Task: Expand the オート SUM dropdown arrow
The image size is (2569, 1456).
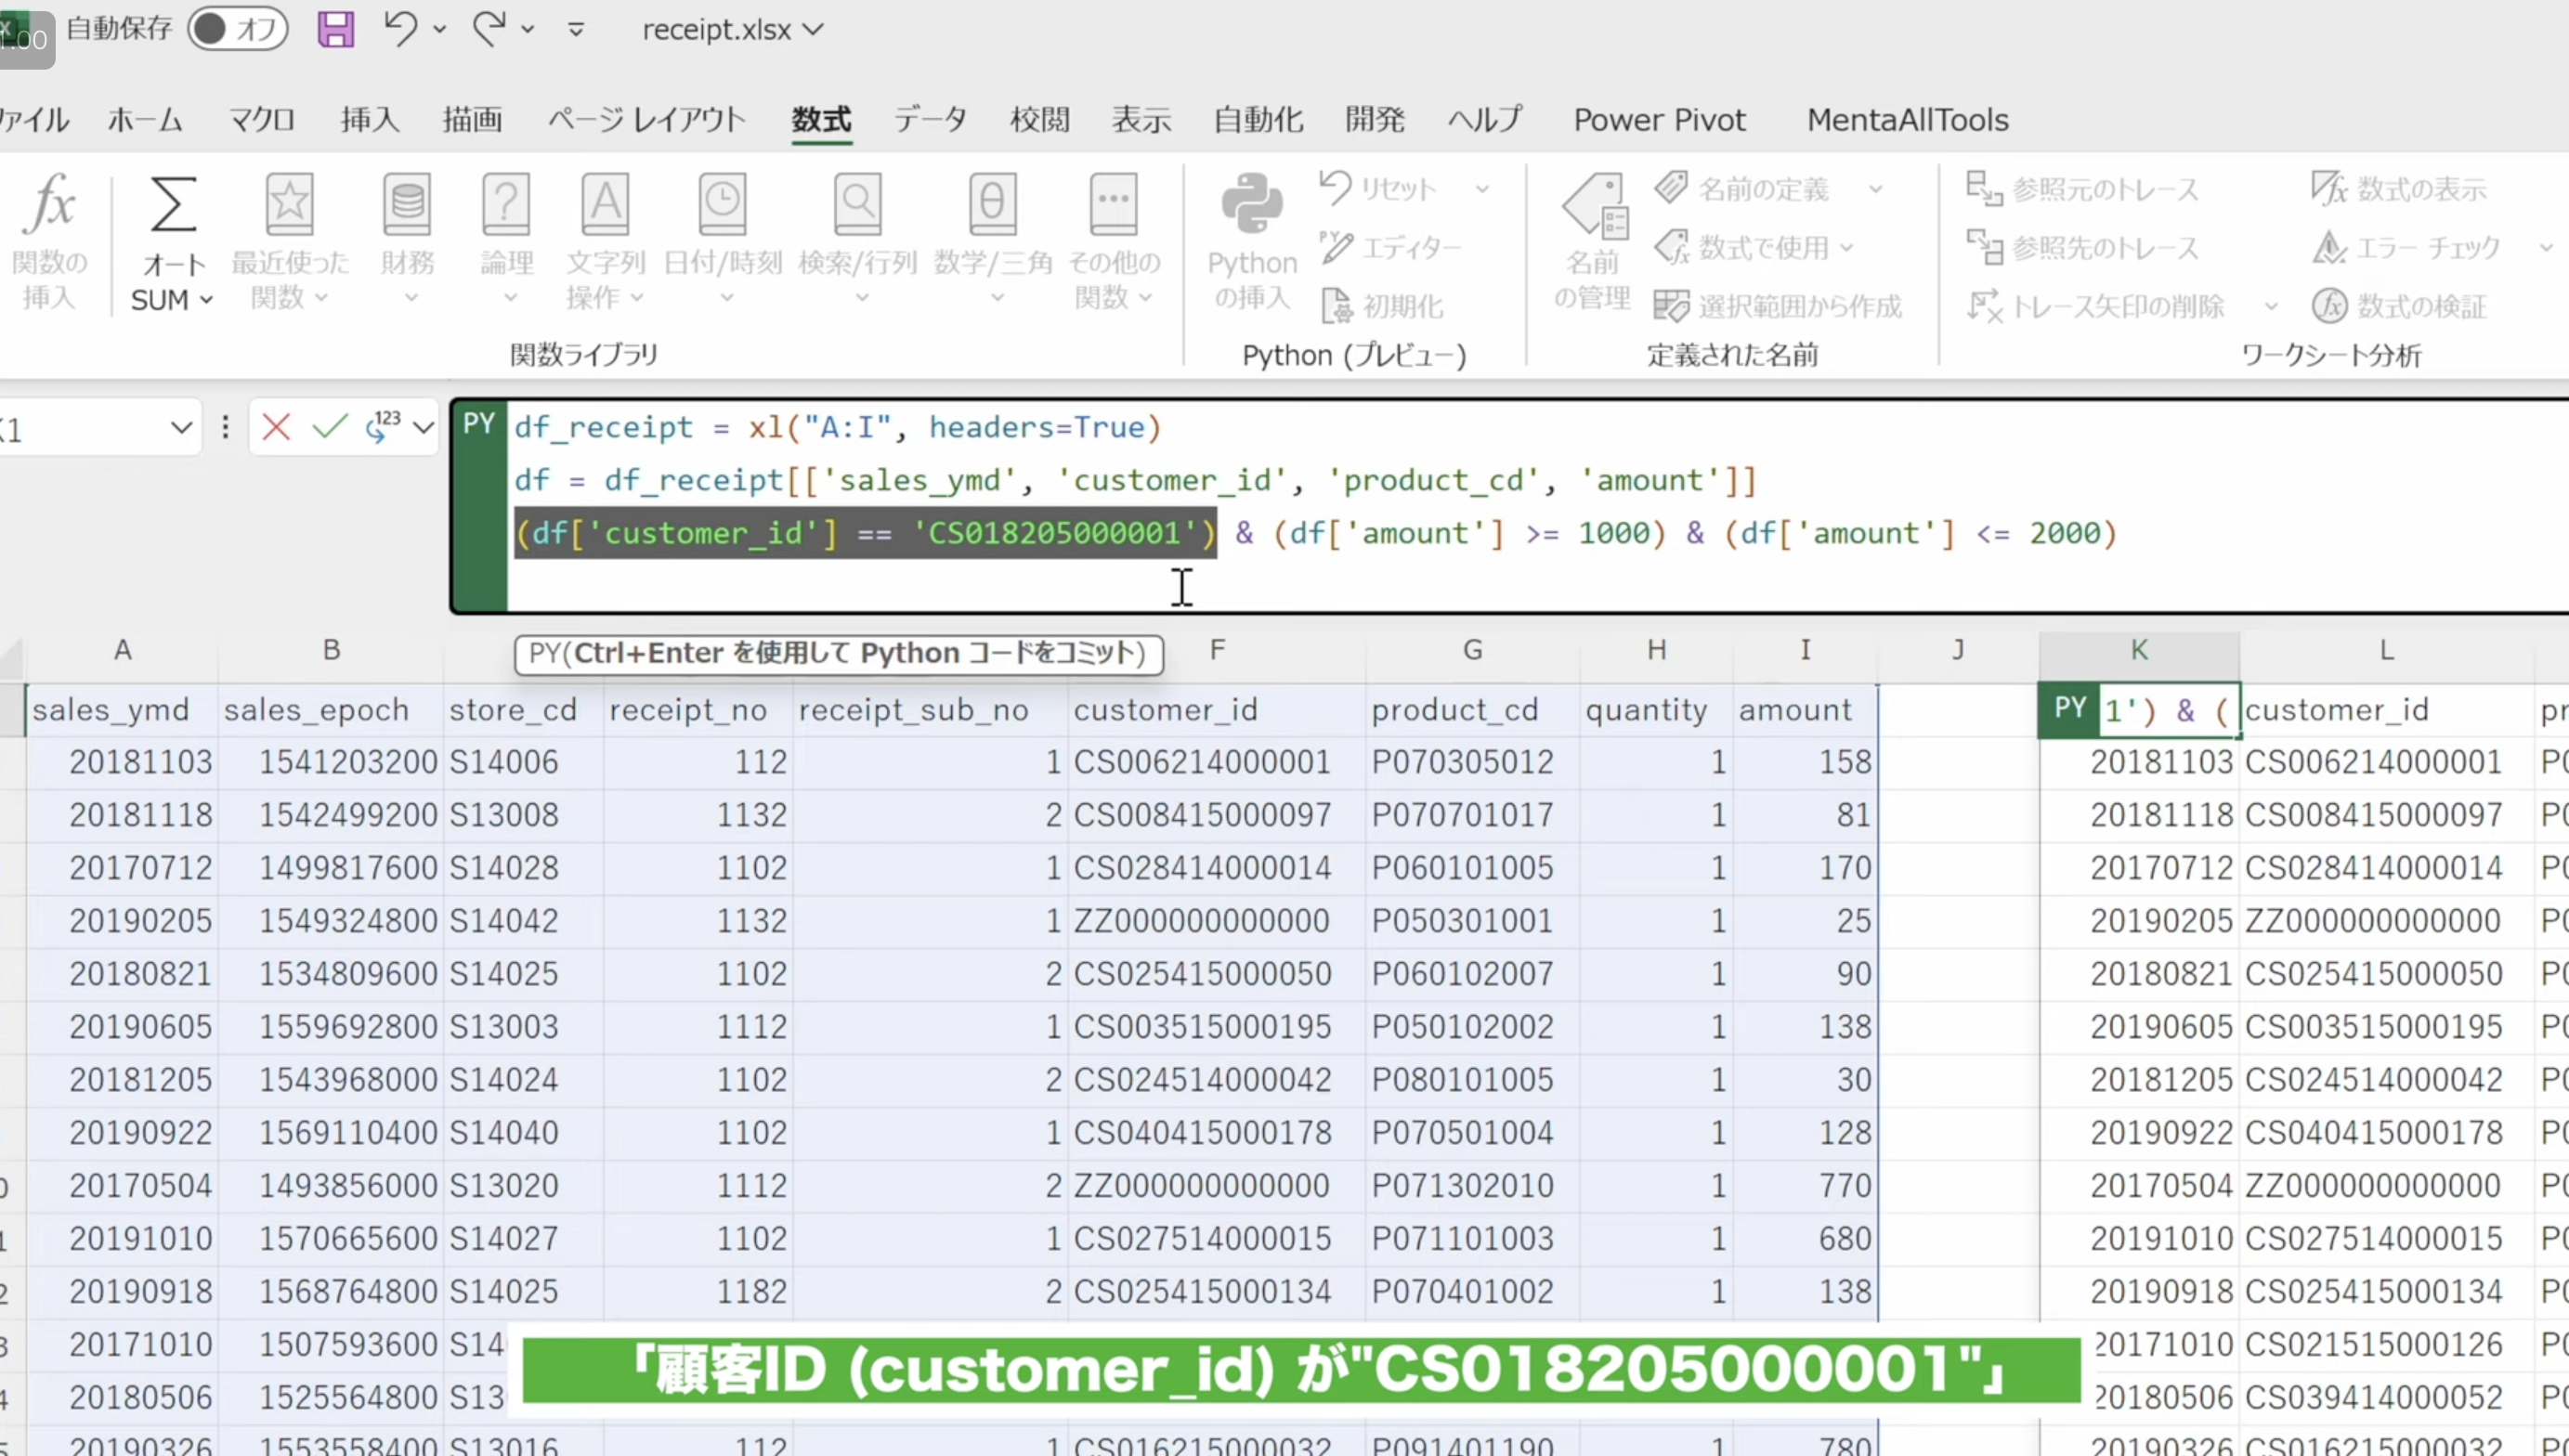Action: click(206, 299)
